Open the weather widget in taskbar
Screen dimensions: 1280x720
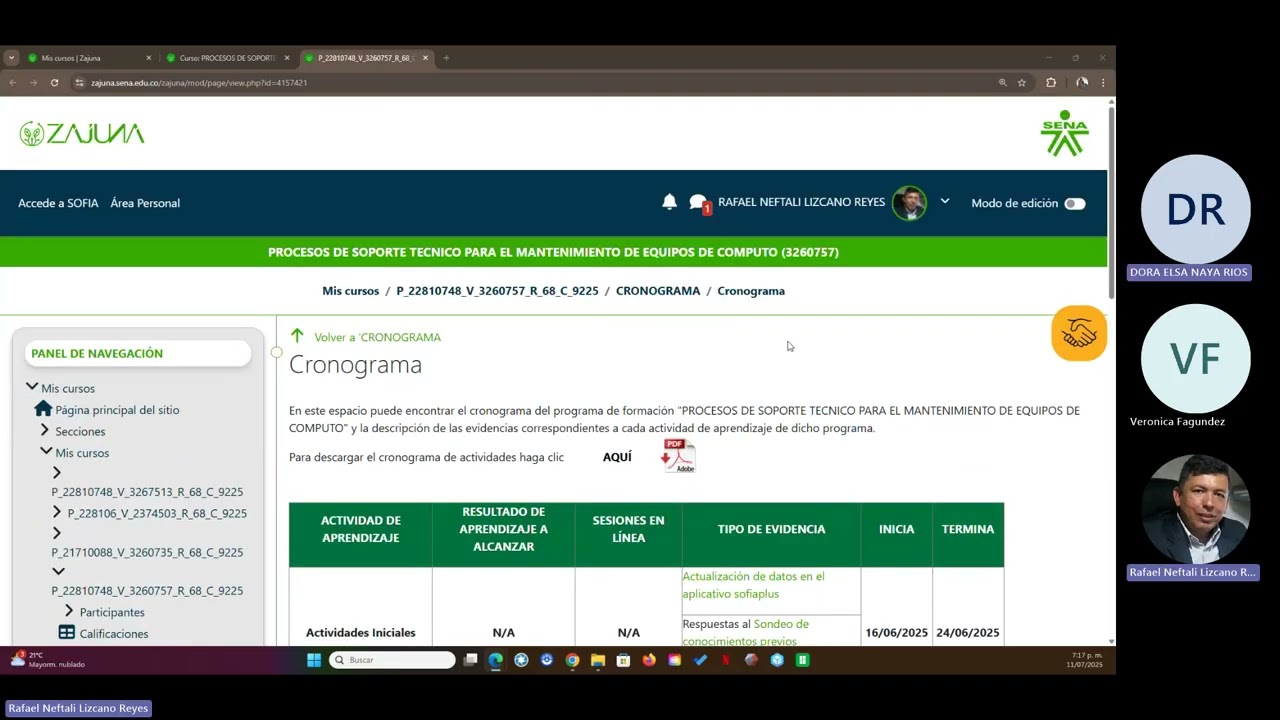click(x=47, y=660)
